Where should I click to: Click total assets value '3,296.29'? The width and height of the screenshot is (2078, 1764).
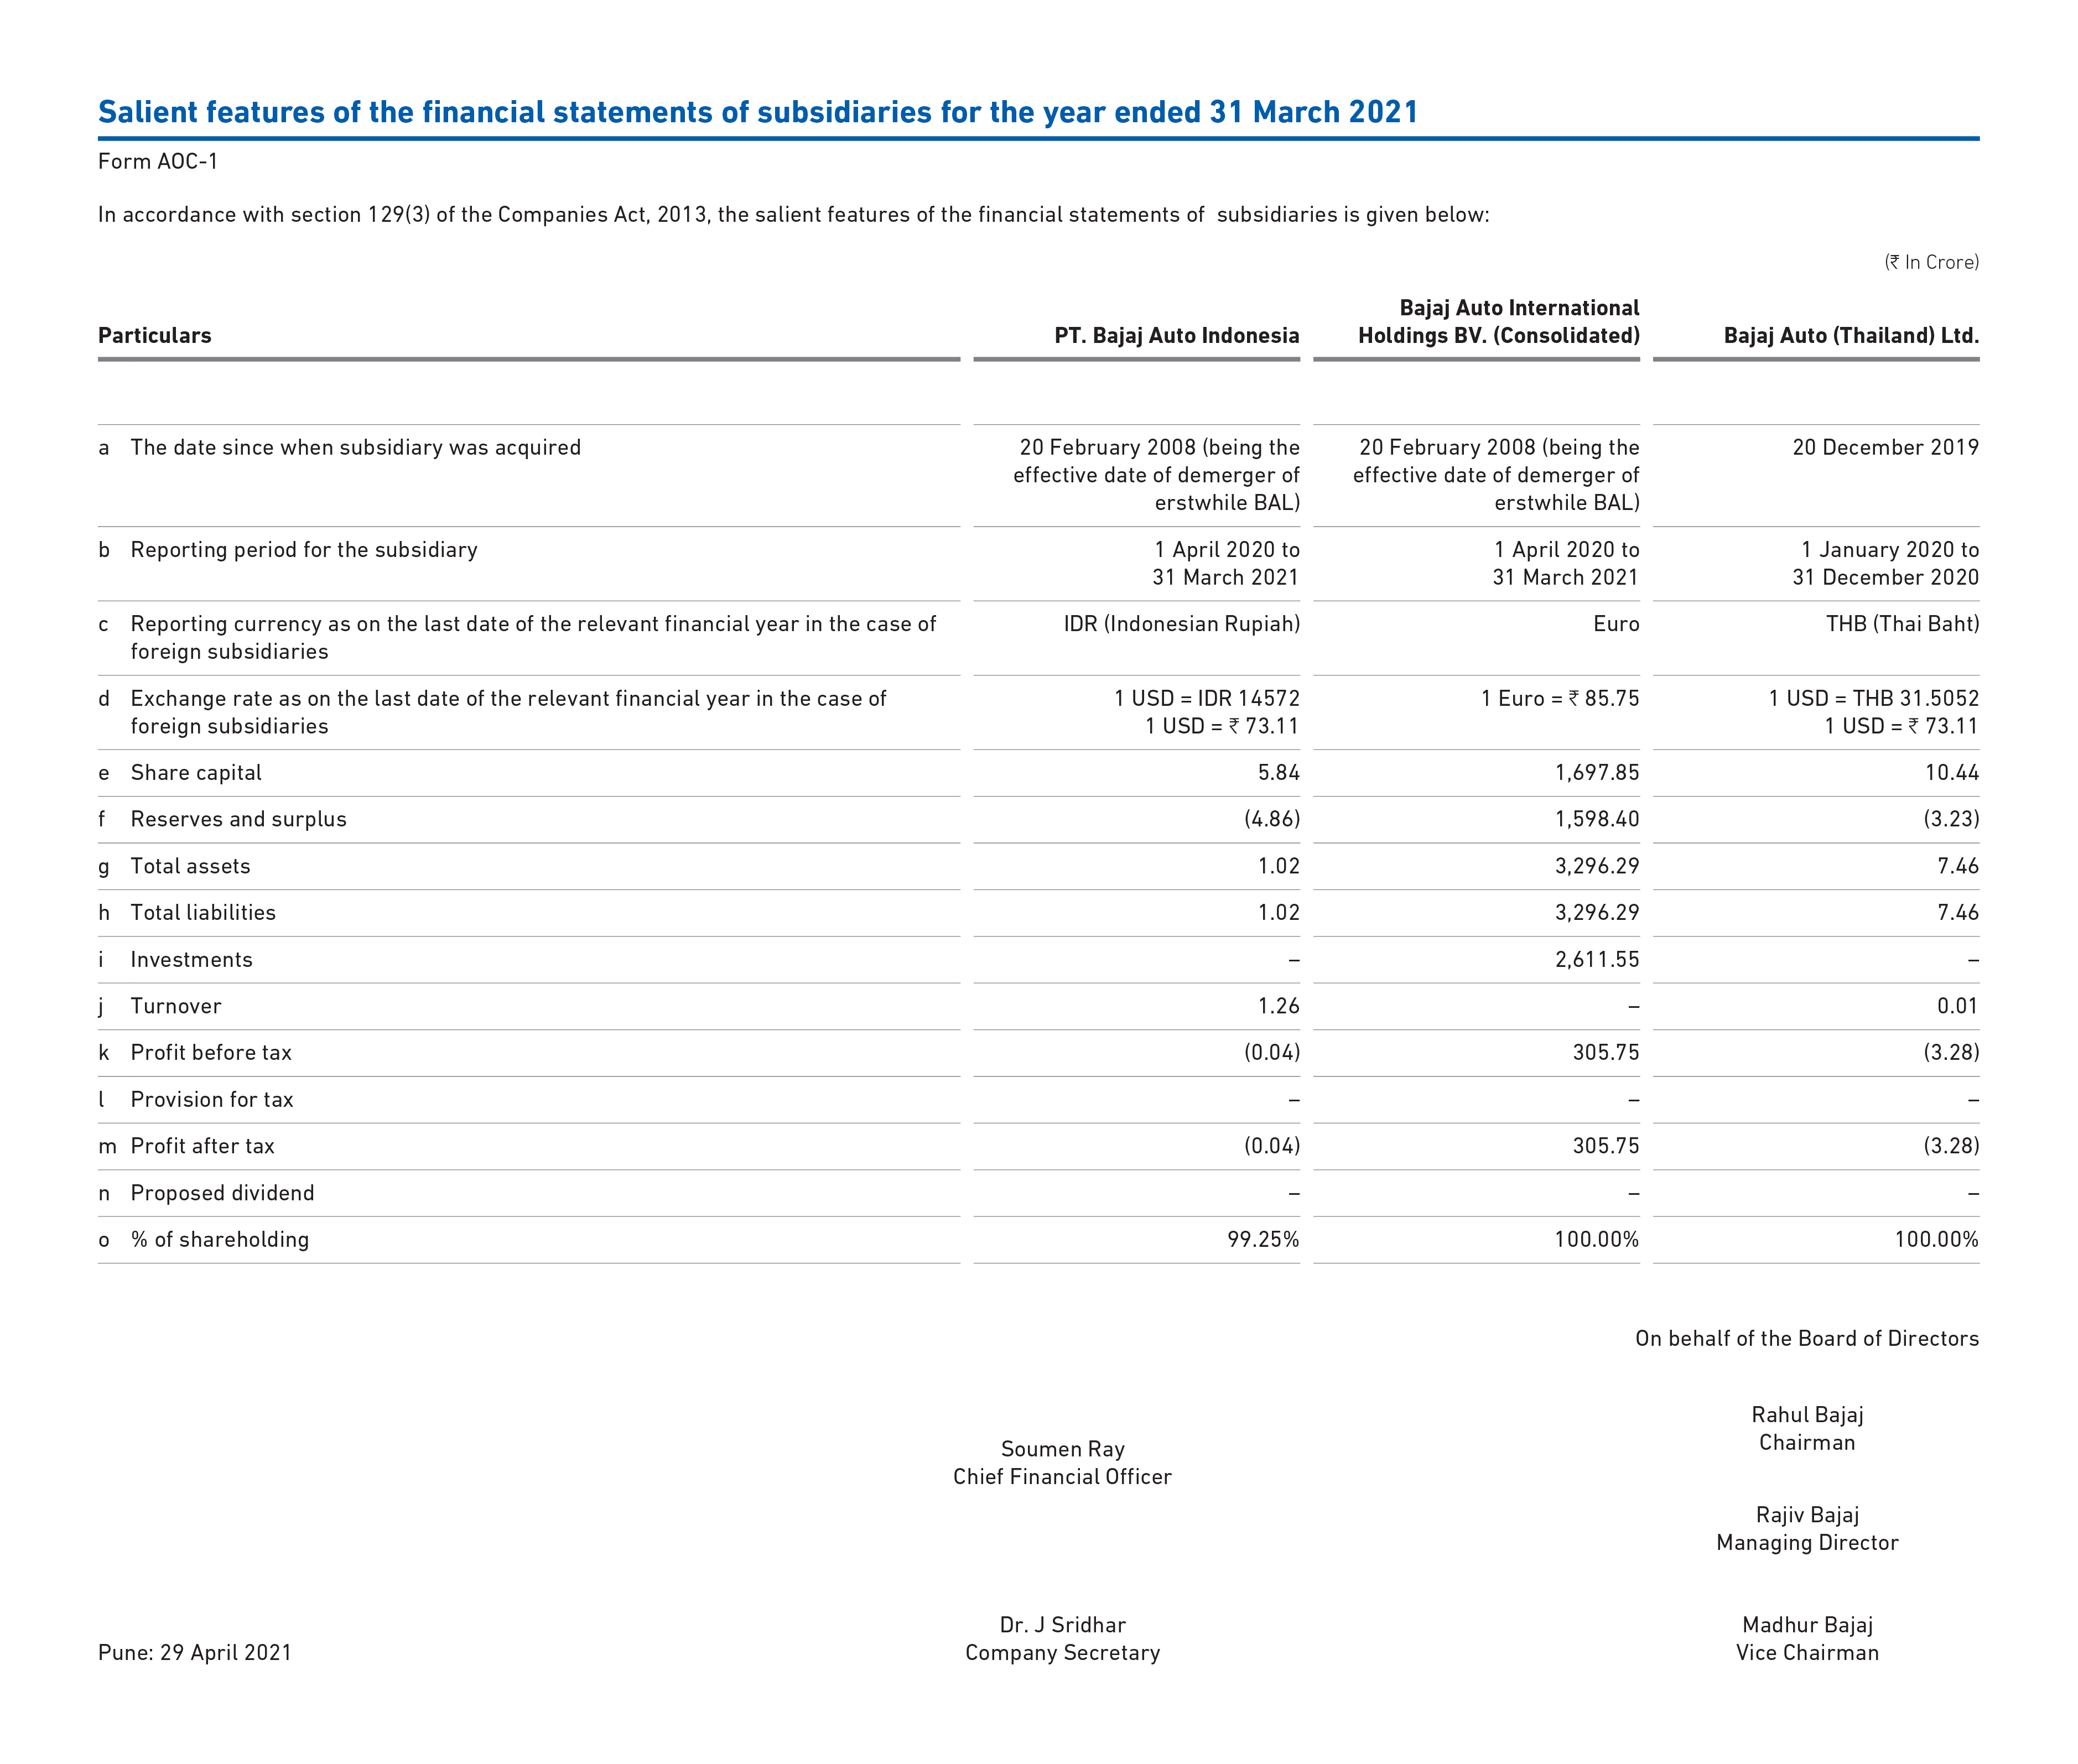point(1597,867)
